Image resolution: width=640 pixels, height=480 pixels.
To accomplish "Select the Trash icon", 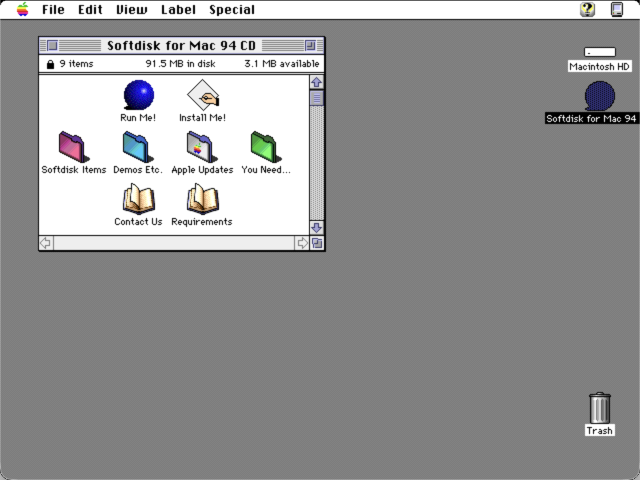I will [x=600, y=408].
